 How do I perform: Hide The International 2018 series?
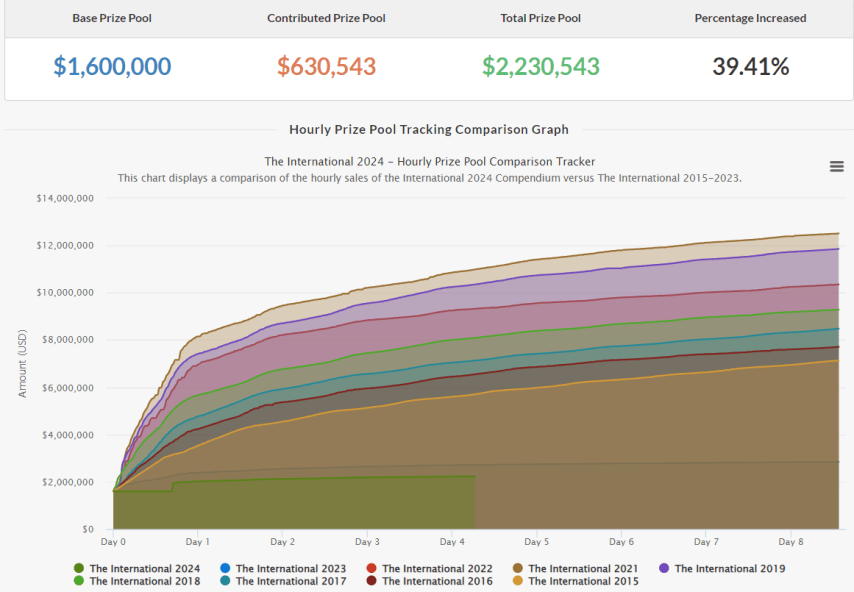click(x=144, y=581)
